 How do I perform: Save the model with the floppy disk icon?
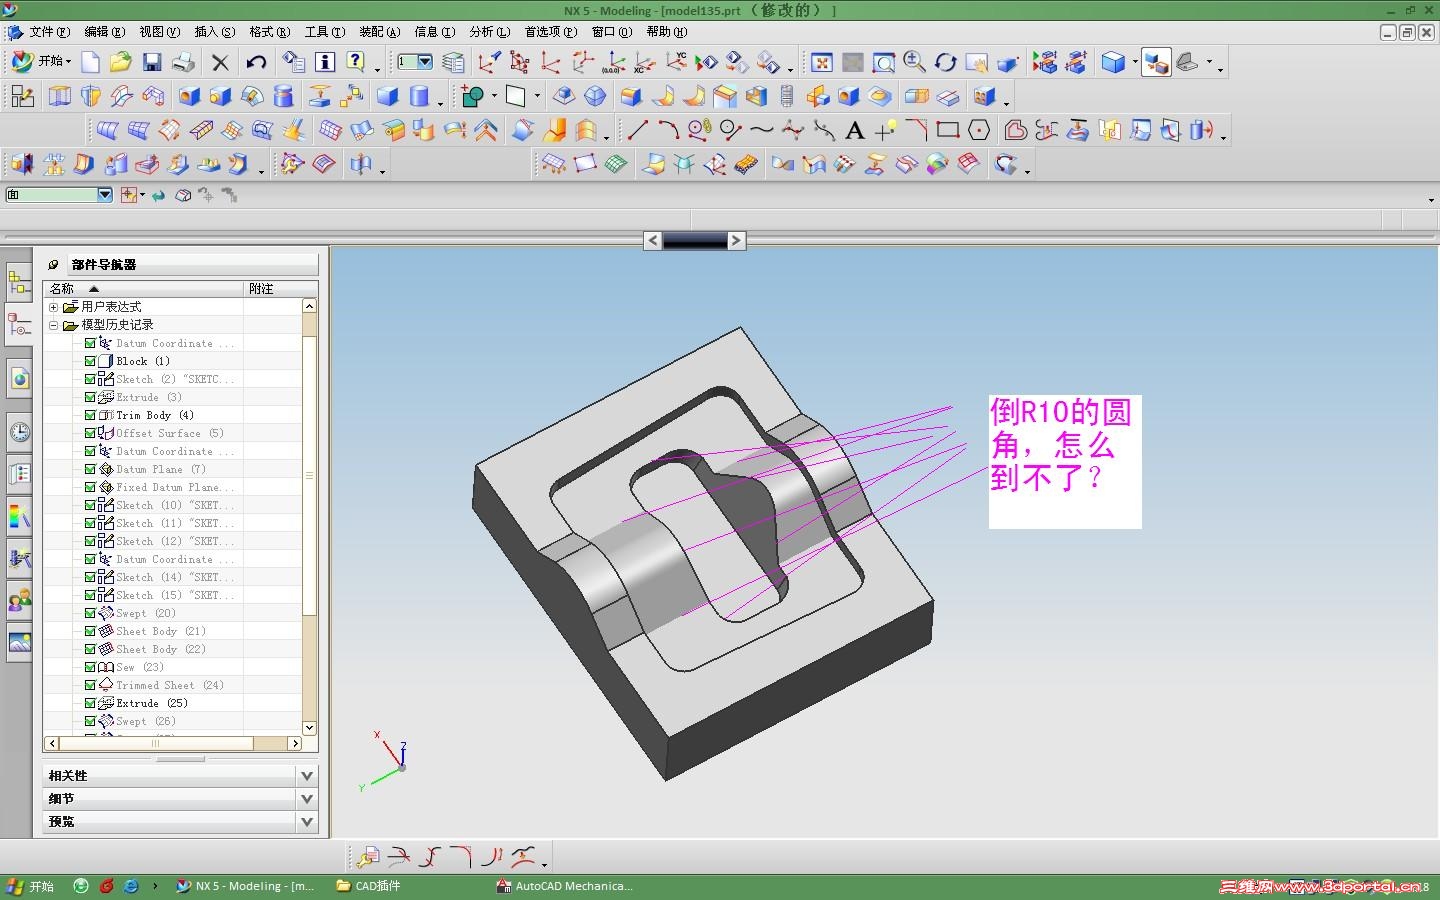point(152,62)
